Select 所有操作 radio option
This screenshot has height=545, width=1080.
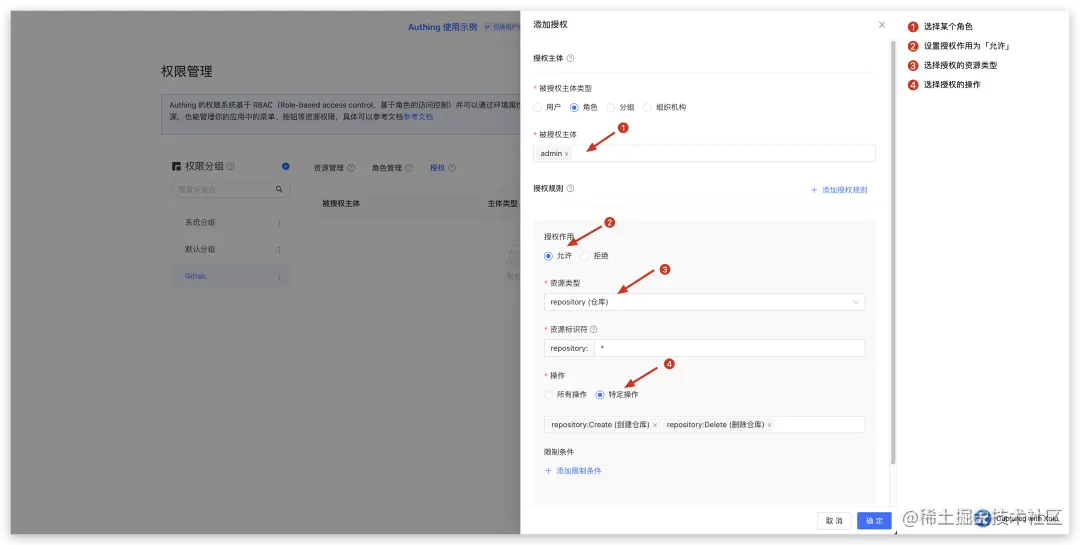(x=548, y=395)
